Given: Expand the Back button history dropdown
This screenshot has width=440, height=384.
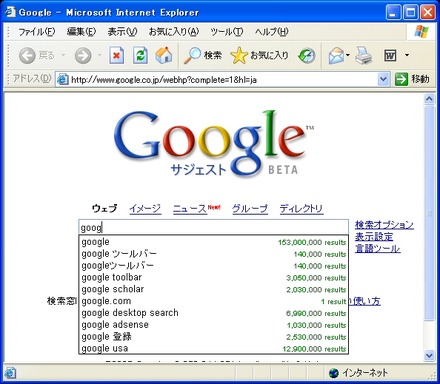Looking at the screenshot, I should pos(63,55).
